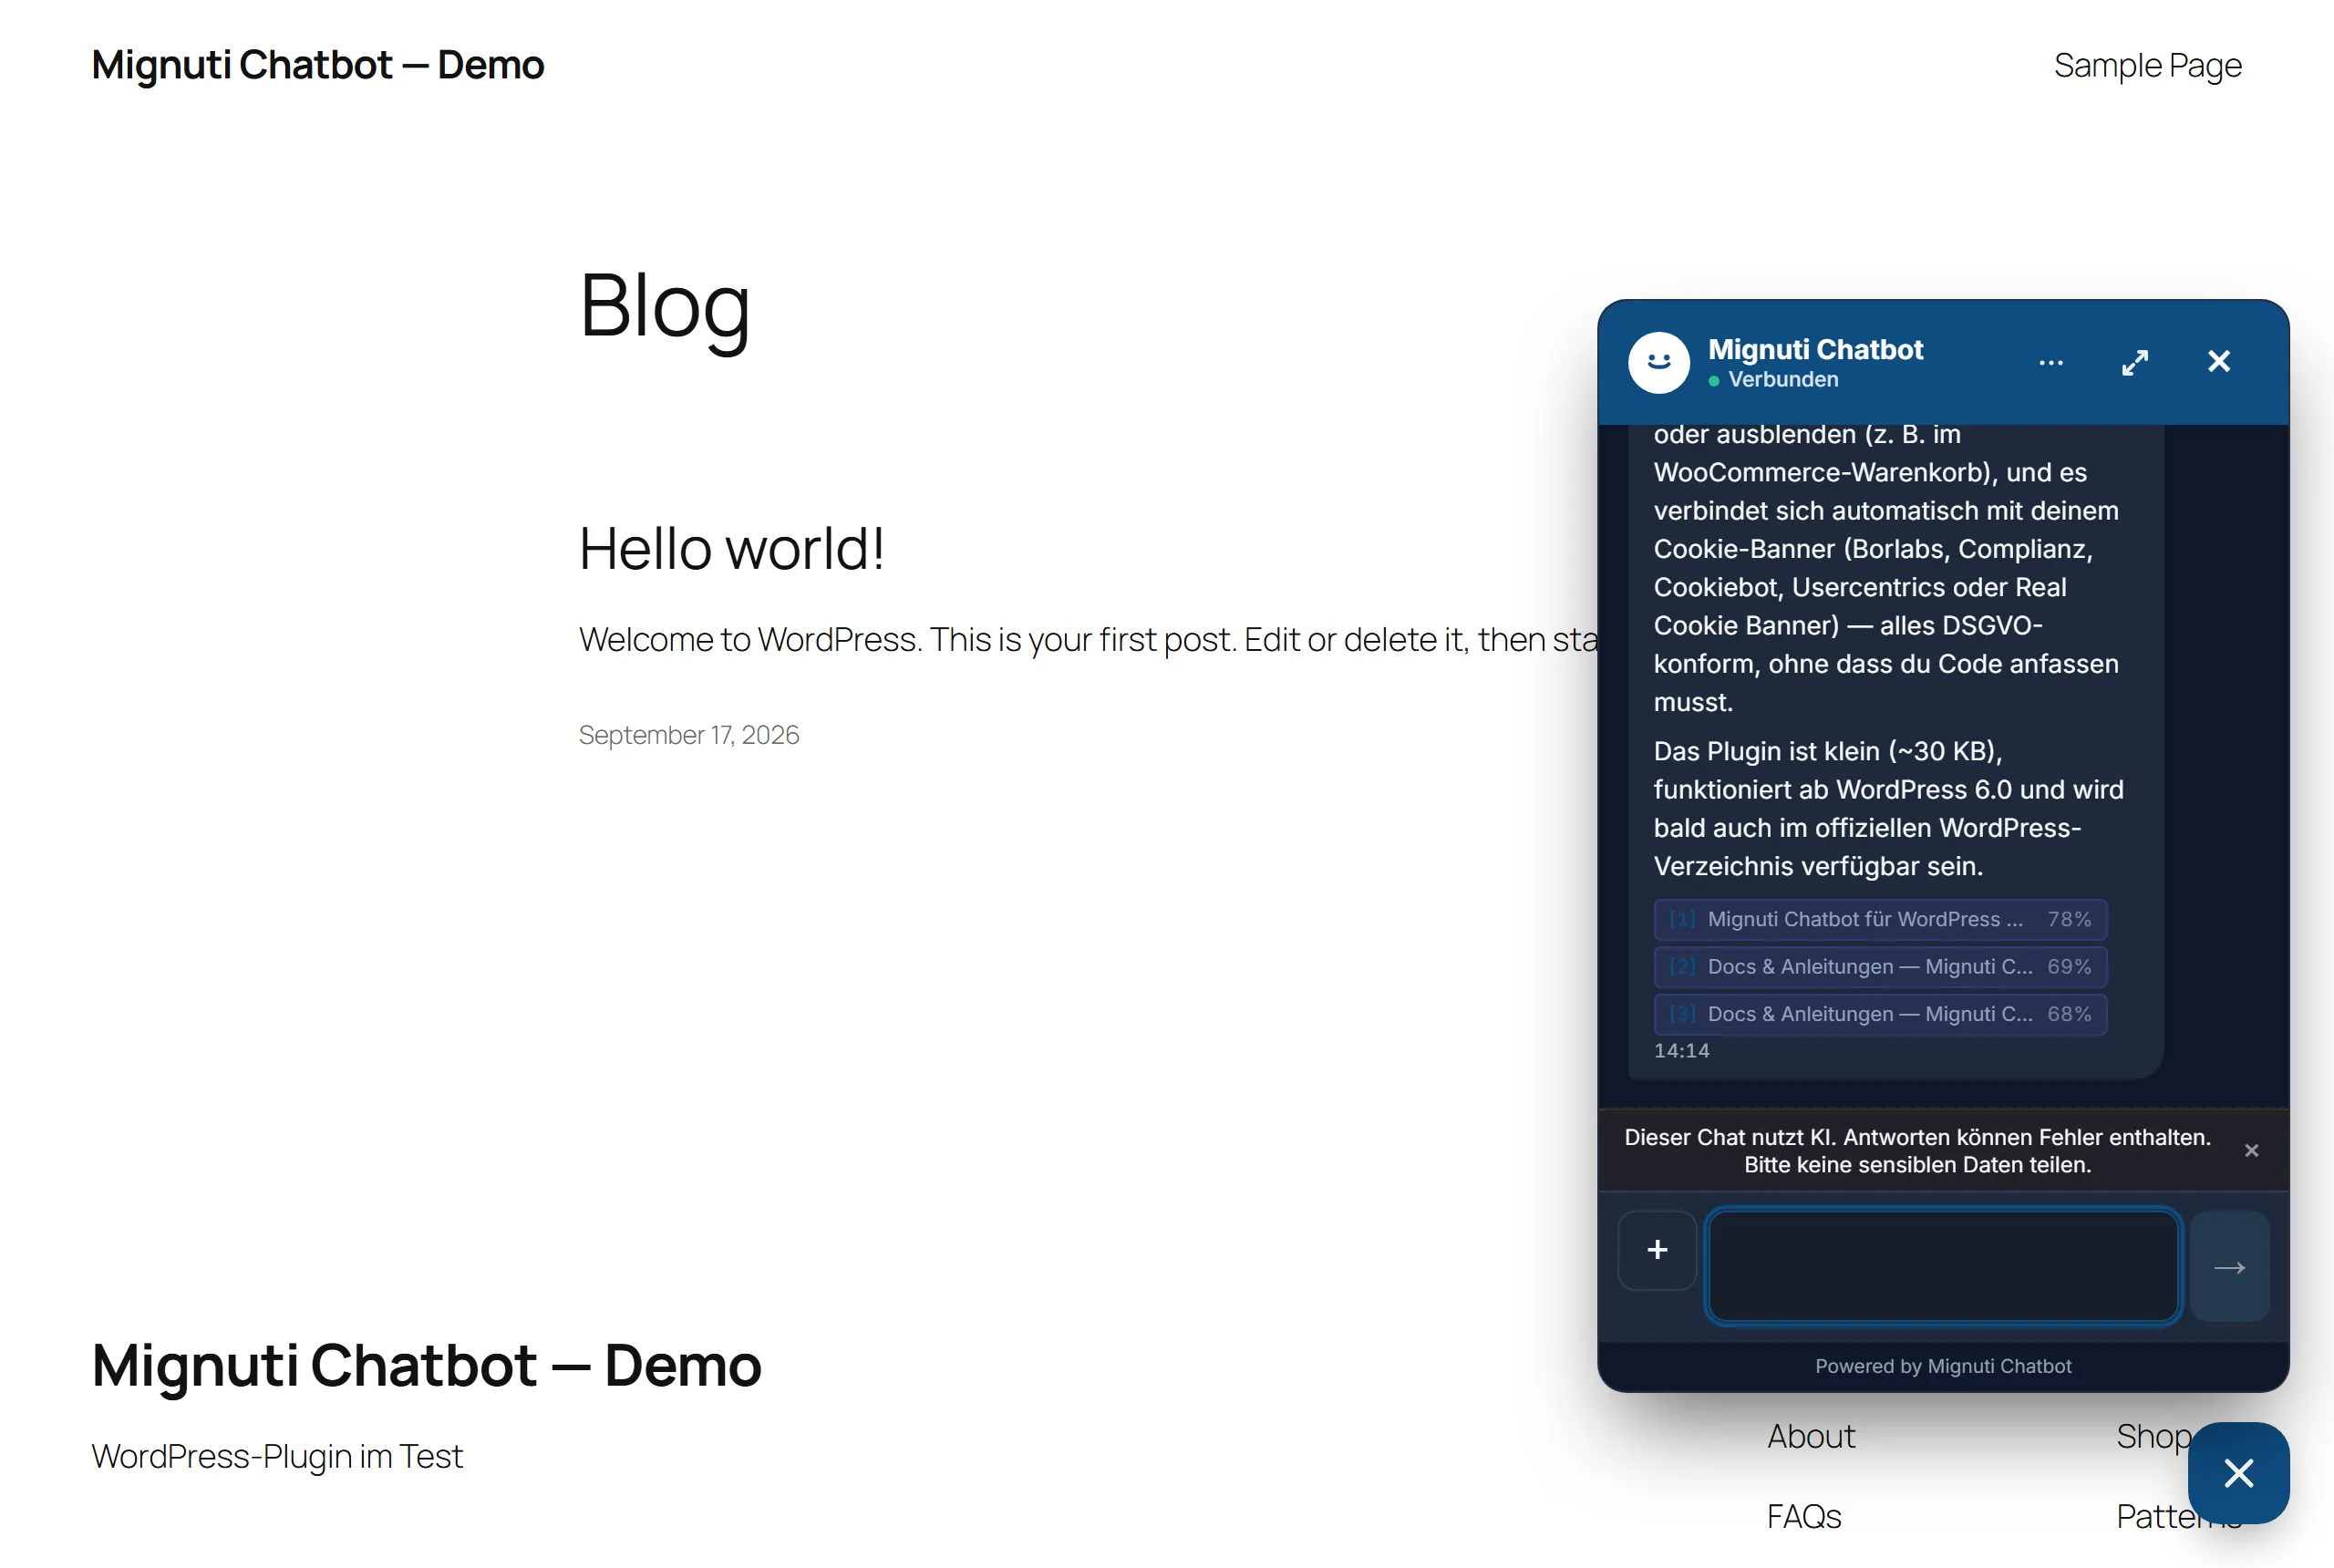This screenshot has width=2334, height=1568.
Task: Click the September 17, 2026 post date
Action: (x=689, y=735)
